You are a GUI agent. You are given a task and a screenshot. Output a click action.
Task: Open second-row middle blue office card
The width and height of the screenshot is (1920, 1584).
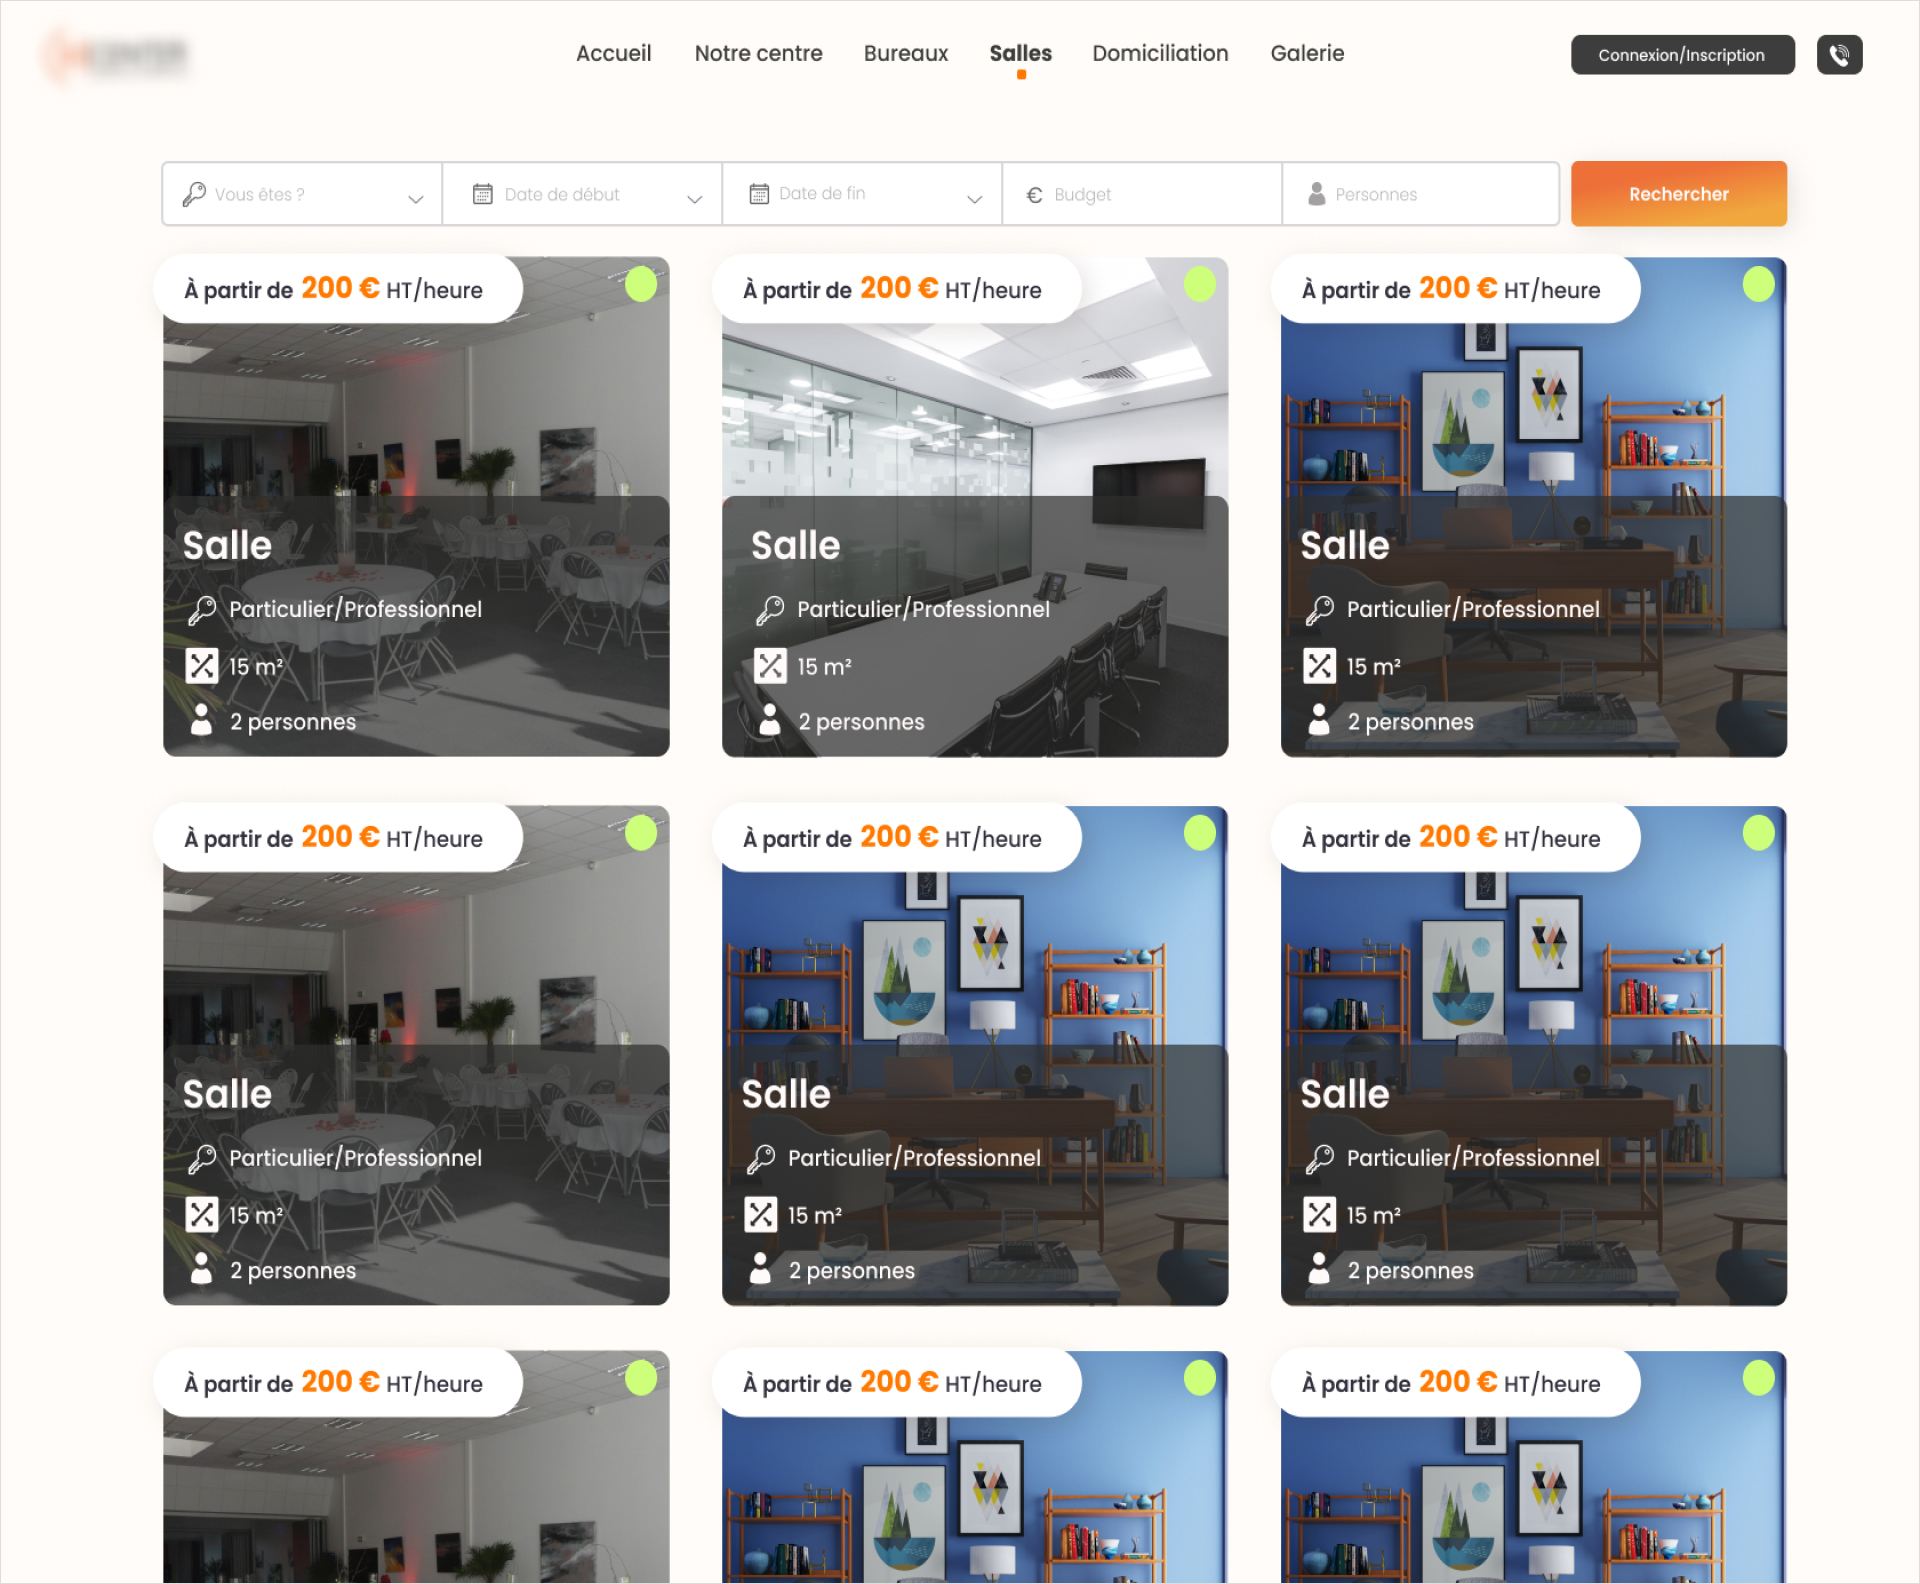tap(975, 1055)
